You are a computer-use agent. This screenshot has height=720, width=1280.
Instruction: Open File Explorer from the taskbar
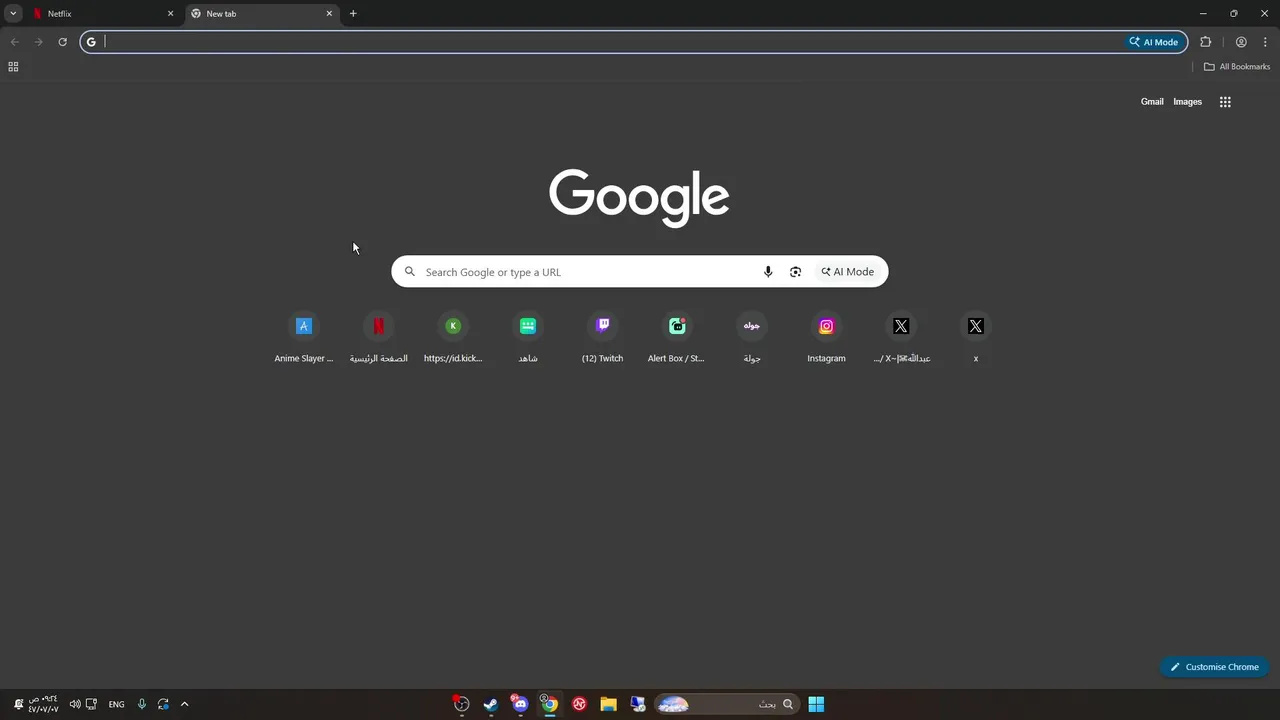coord(608,704)
